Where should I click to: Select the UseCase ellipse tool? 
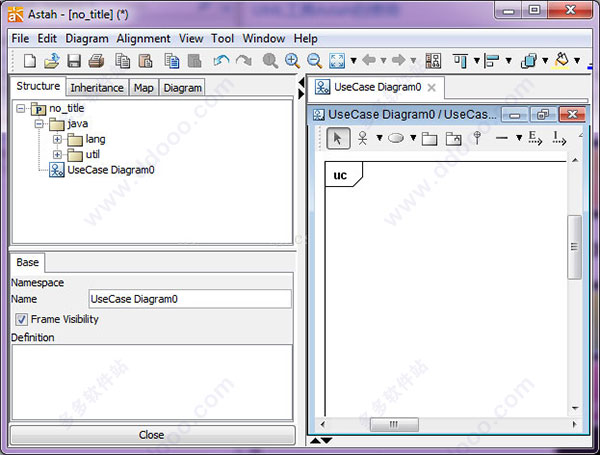click(396, 138)
